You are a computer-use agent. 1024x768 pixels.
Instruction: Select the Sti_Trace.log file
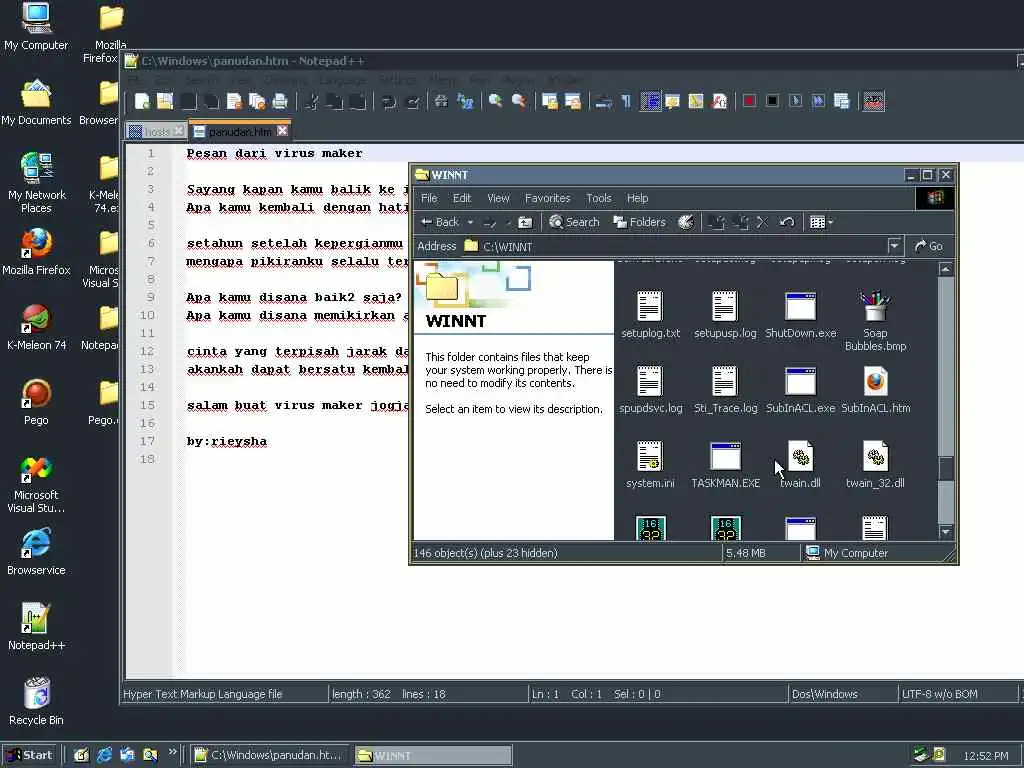tap(725, 390)
